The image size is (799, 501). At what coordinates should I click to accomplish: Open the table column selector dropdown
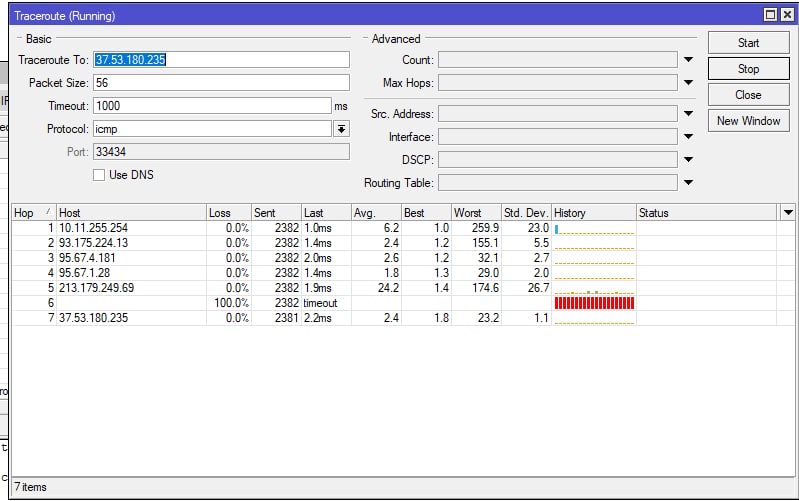[x=788, y=213]
